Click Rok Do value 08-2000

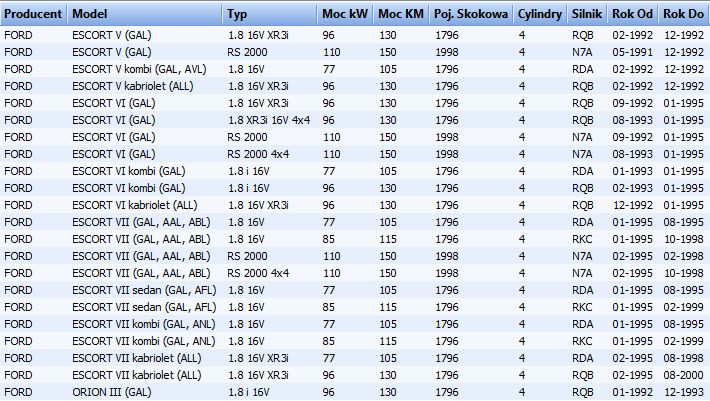684,375
